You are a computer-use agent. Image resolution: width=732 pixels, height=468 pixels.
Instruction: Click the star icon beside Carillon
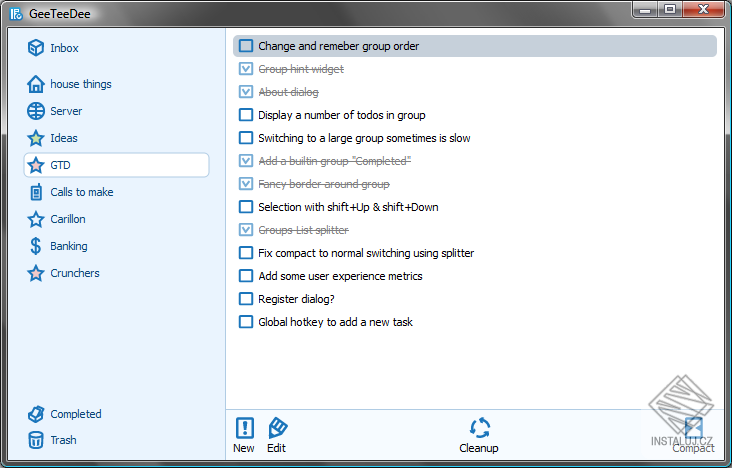point(36,219)
